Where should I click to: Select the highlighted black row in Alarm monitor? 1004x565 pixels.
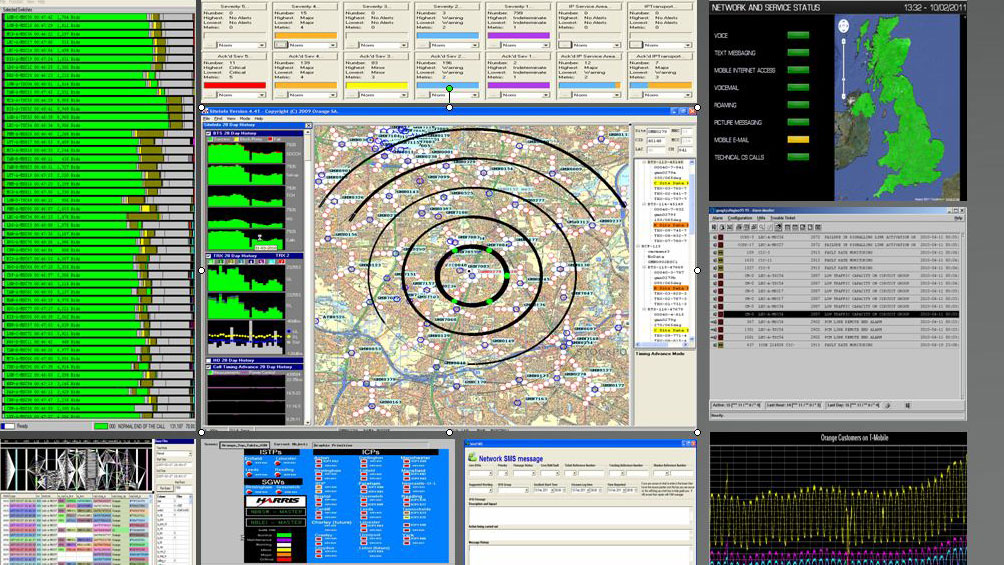(x=835, y=315)
